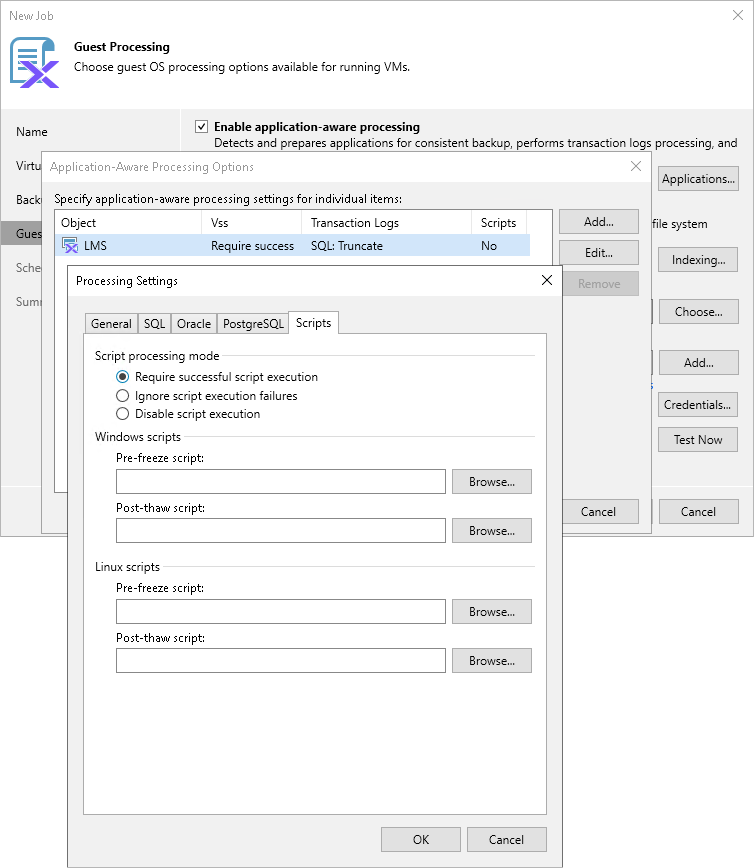Click the Windows Pre-freeze script field

point(281,482)
